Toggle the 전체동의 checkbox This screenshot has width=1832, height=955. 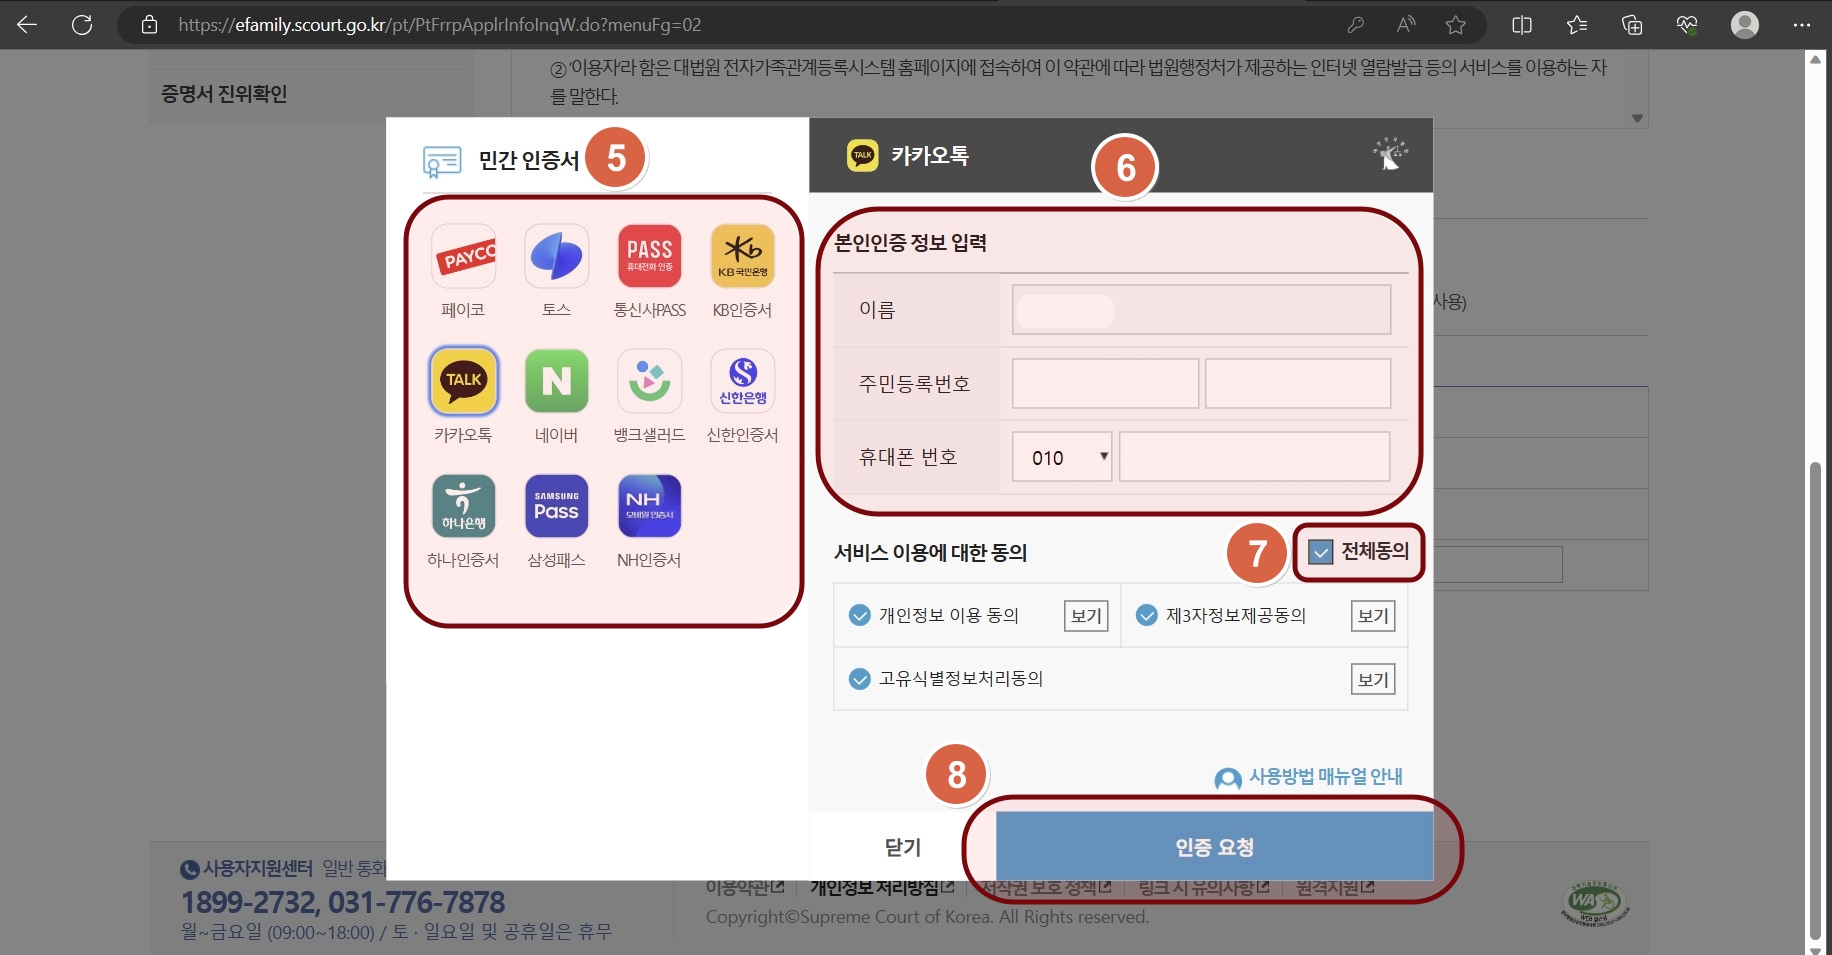(1321, 552)
